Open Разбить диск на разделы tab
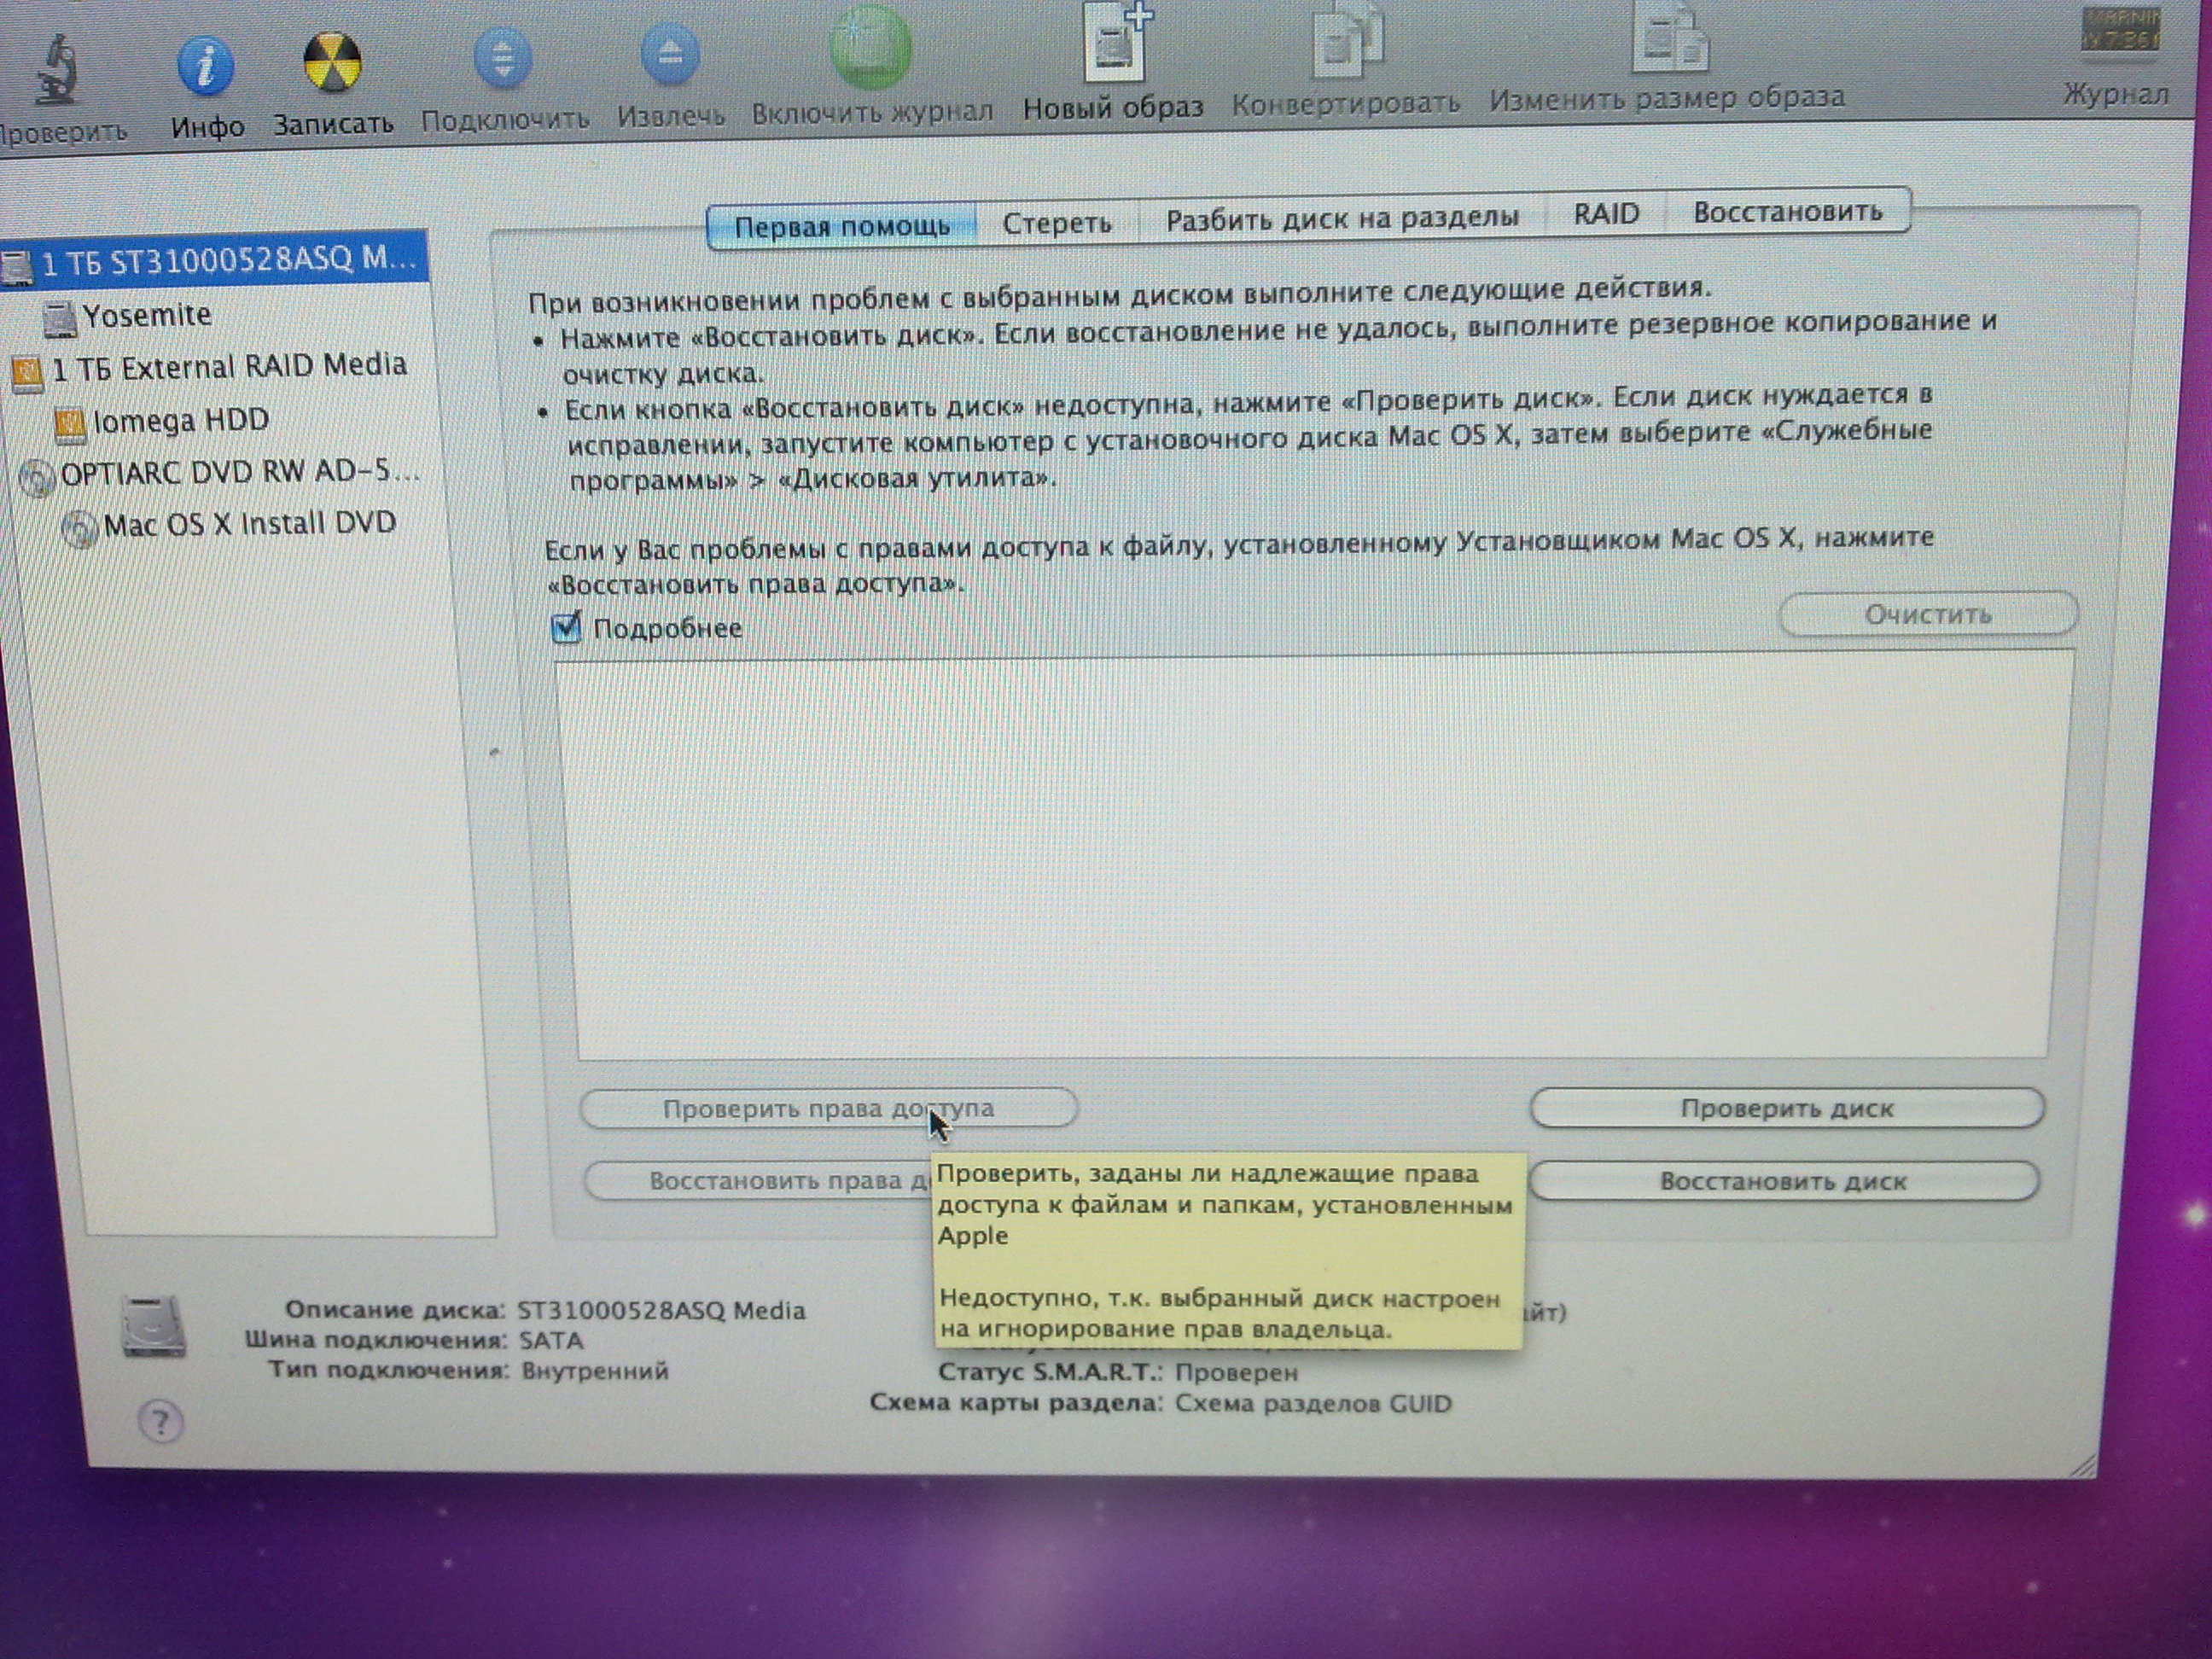Screen dimensions: 2212x1659 [x=1342, y=218]
